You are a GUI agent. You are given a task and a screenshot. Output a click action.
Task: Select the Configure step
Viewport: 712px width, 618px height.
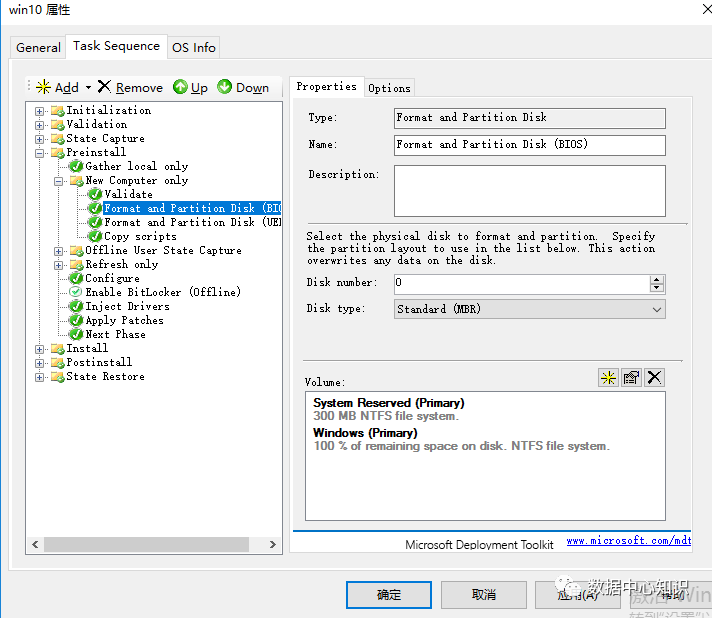point(112,278)
